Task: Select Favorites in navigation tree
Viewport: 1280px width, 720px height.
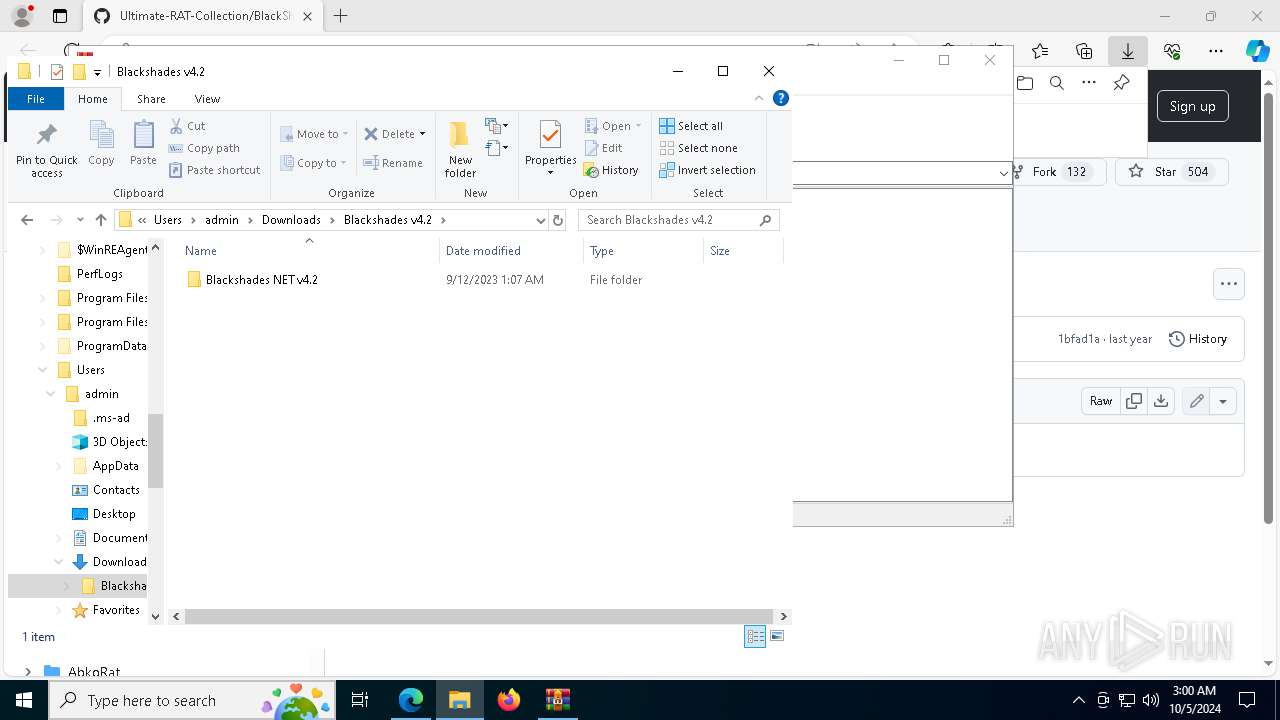Action: coord(116,610)
